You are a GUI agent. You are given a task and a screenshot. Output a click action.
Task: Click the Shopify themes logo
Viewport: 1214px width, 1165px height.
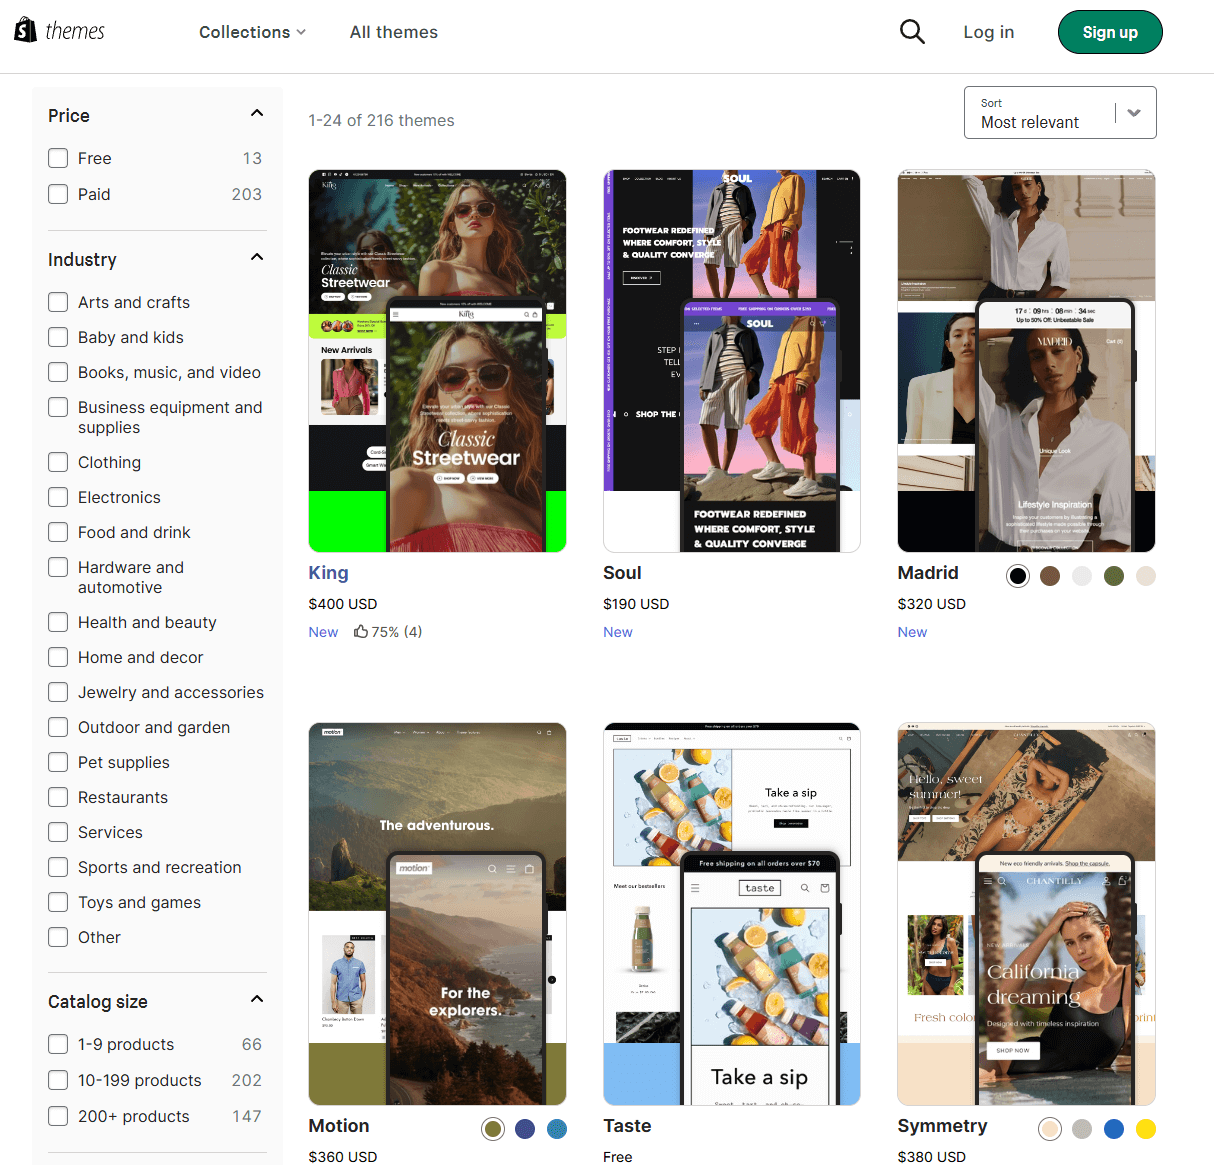pyautogui.click(x=60, y=31)
